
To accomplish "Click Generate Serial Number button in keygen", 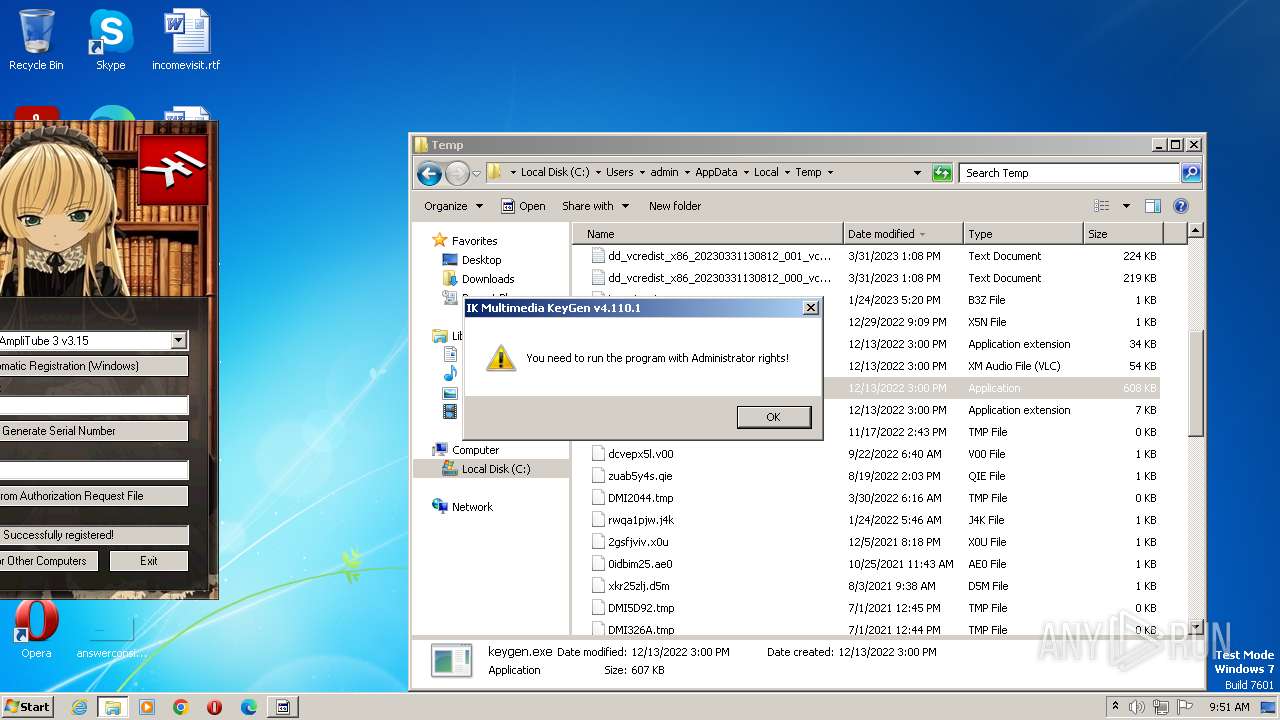I will click(94, 431).
